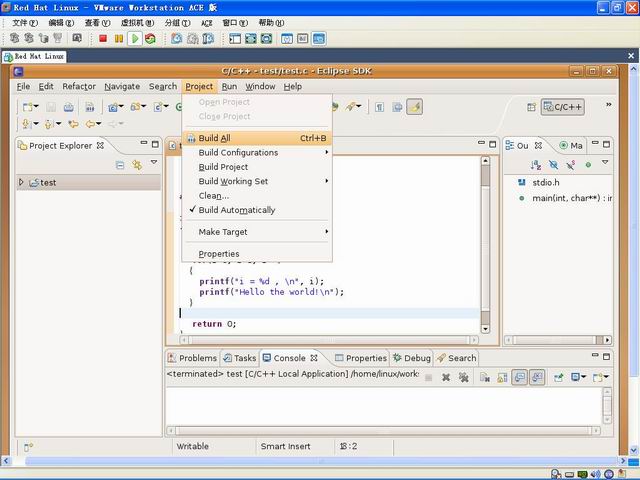Toggle Mark Occurrences highlighter in toolbar
This screenshot has width=640, height=480.
pyautogui.click(x=414, y=107)
